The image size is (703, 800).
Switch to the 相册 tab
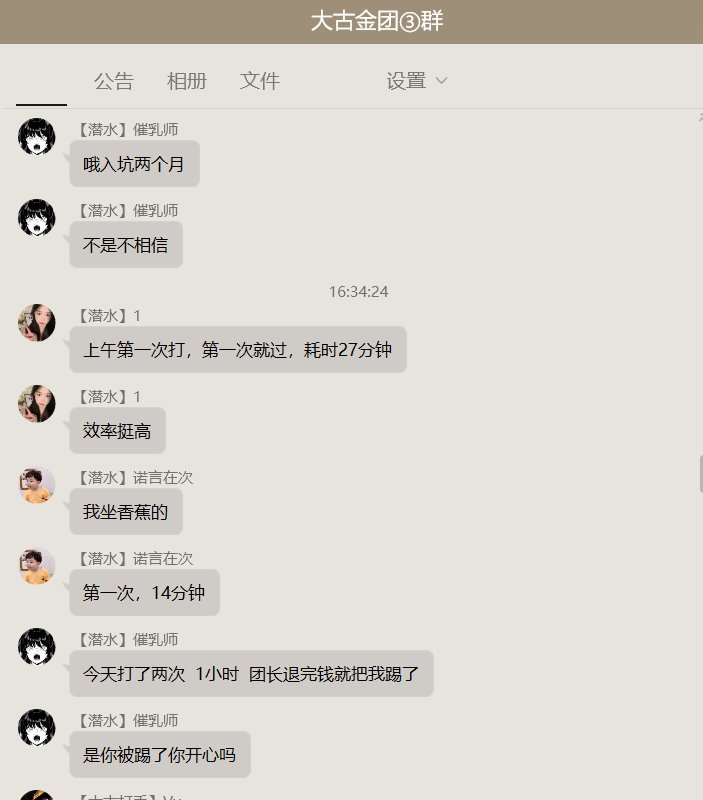click(x=187, y=81)
